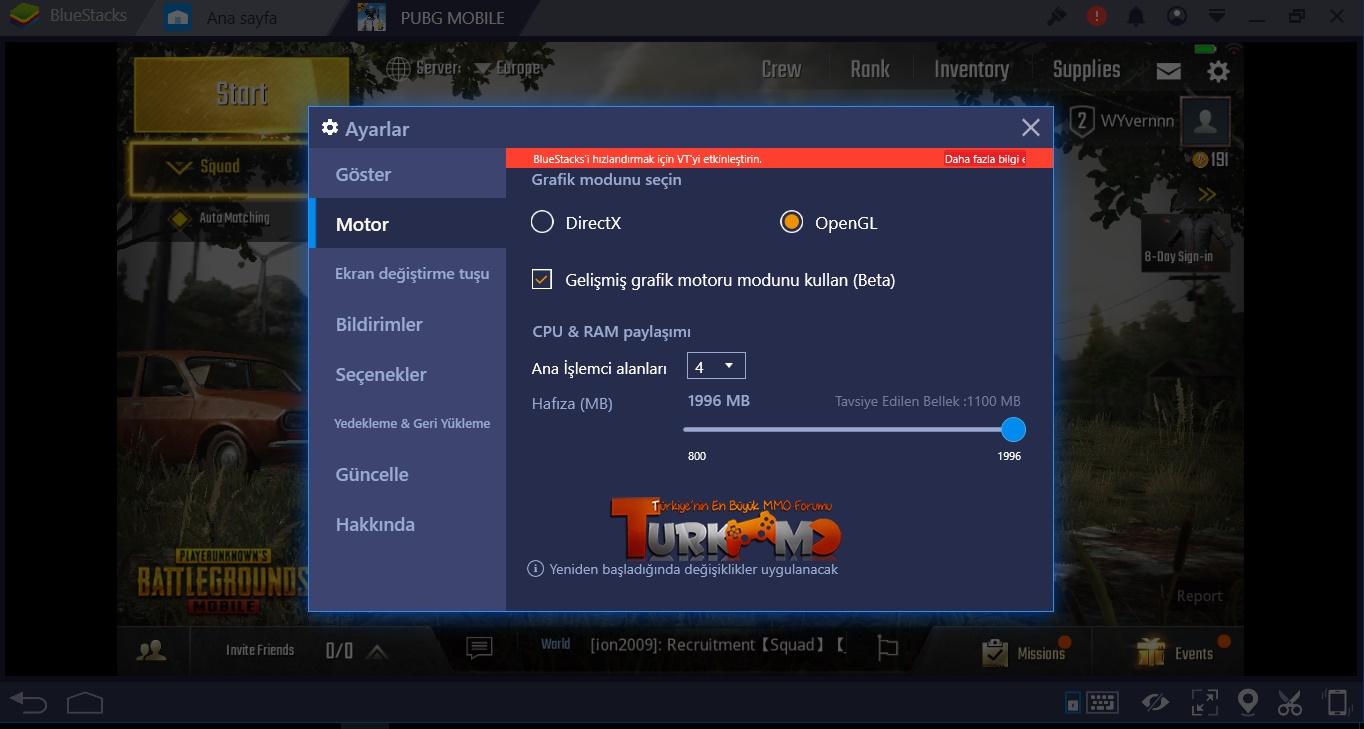
Task: Click the red alert exclamation icon
Action: point(1098,17)
